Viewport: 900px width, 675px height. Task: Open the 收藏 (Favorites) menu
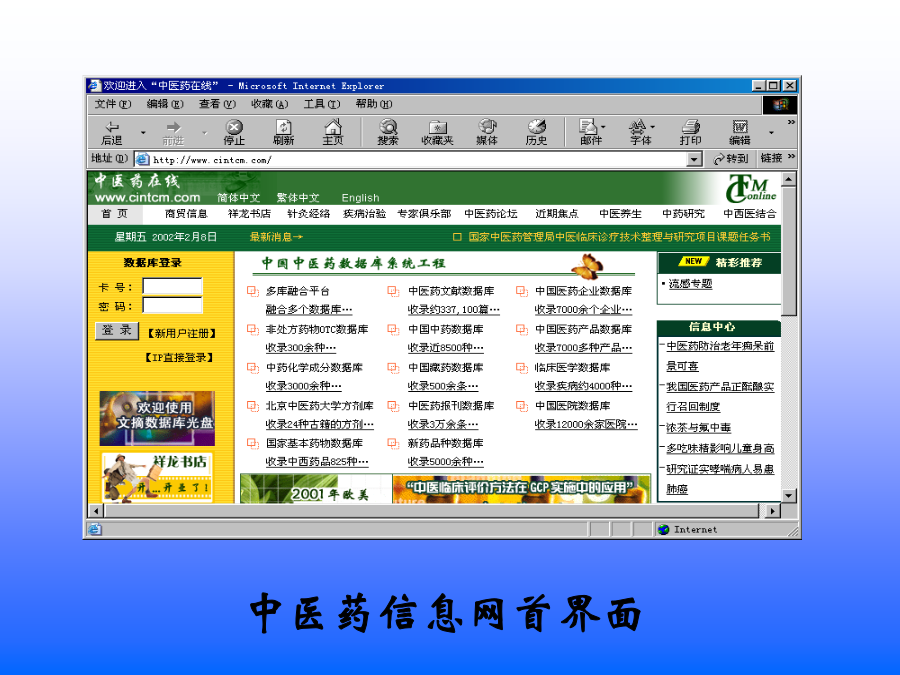(x=269, y=104)
